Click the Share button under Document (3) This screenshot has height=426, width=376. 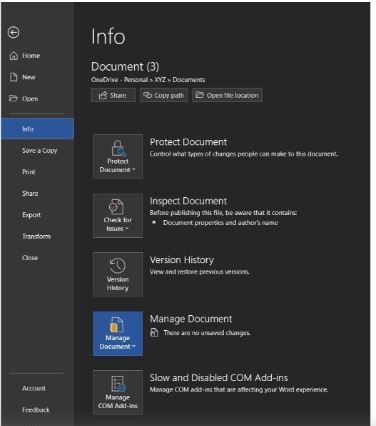coord(113,96)
